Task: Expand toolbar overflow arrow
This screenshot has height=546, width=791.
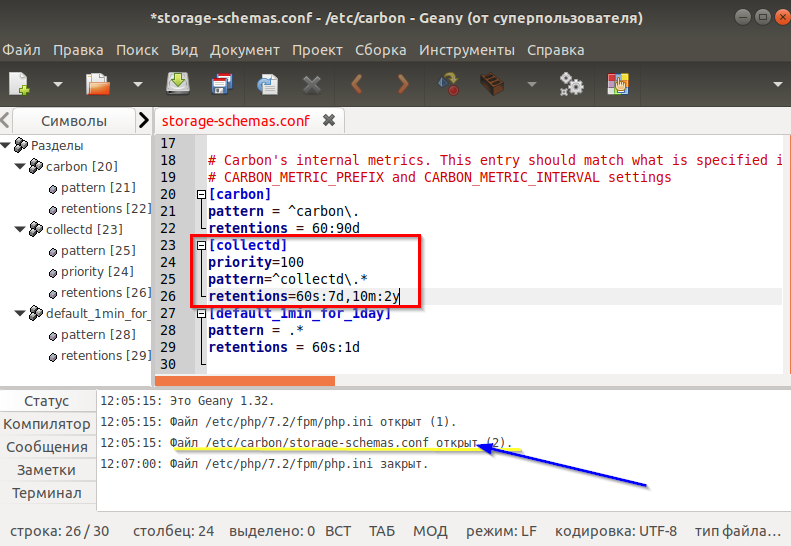Action: click(x=778, y=84)
